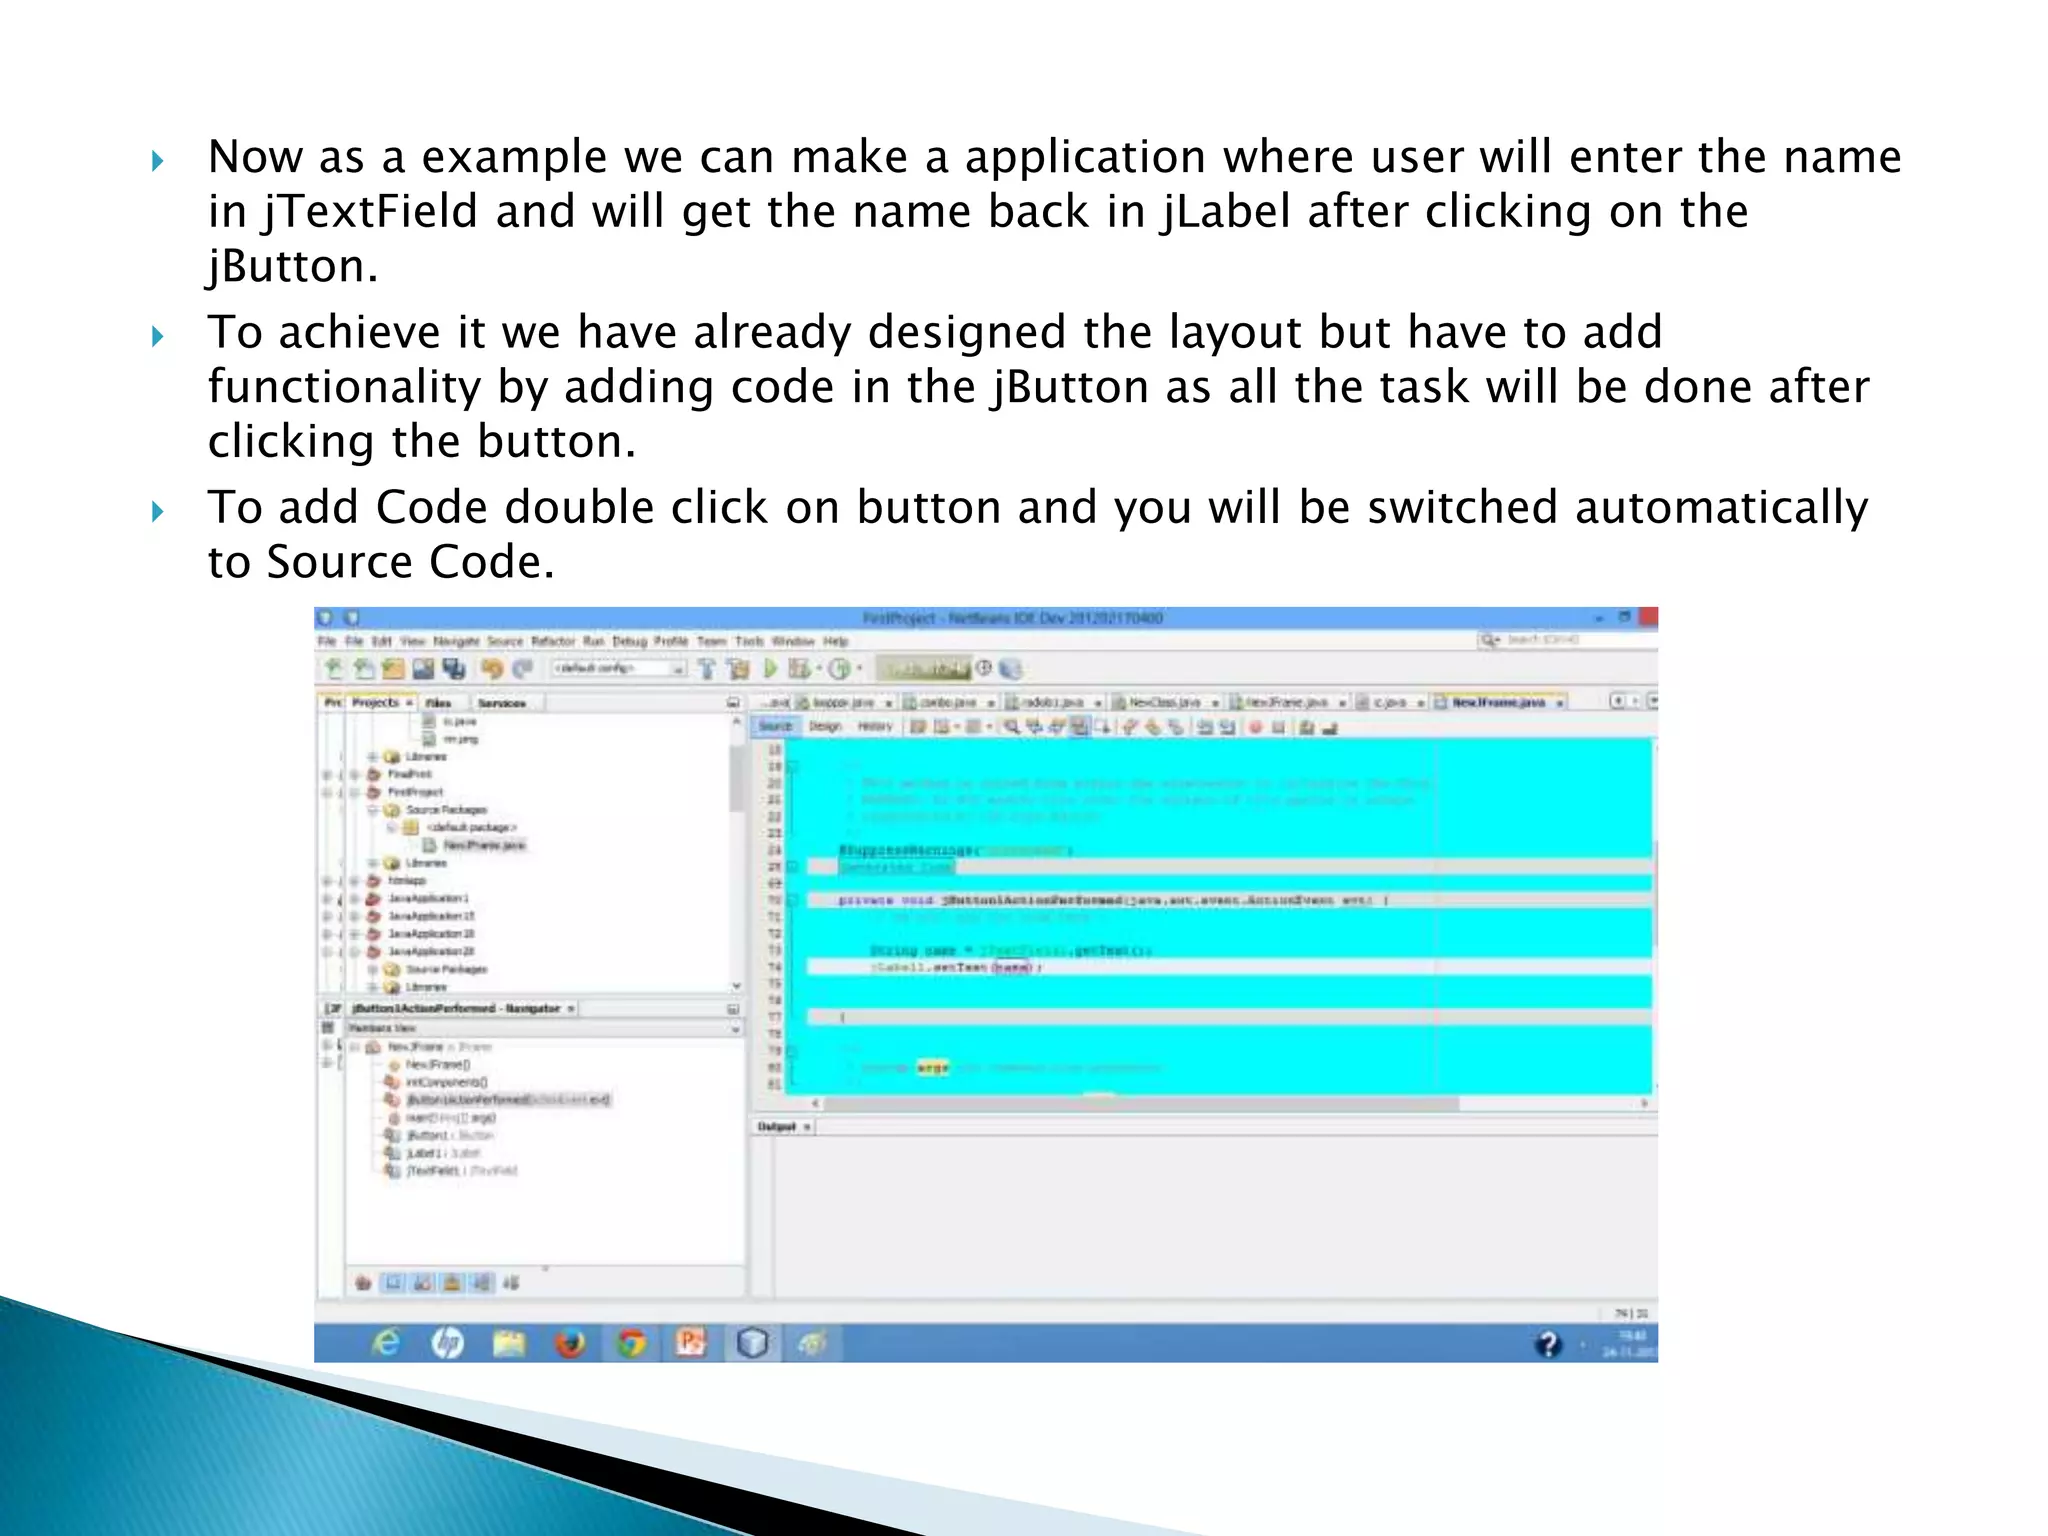This screenshot has height=1536, width=2048.
Task: Click the Profile Project clock icon
Action: [840, 668]
